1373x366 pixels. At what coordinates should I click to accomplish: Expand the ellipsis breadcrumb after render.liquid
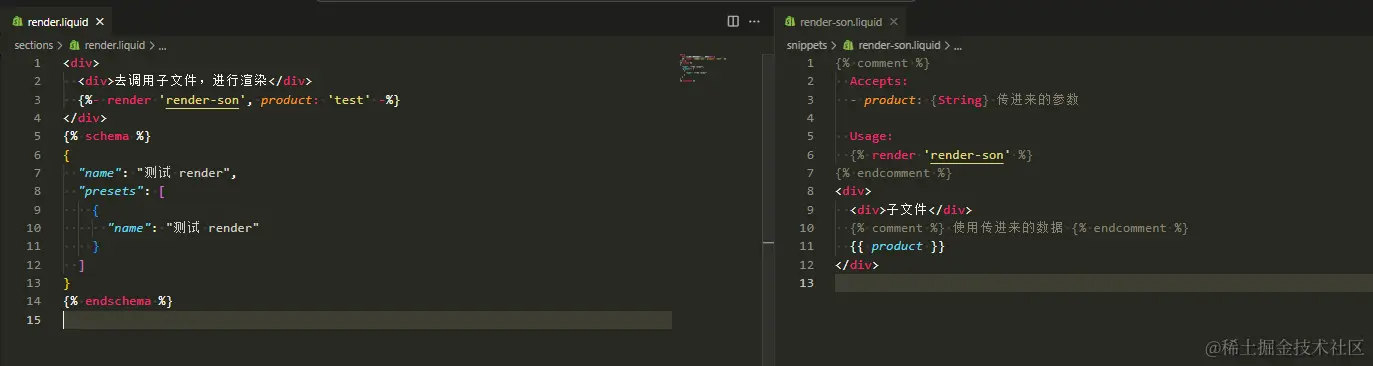click(x=163, y=45)
